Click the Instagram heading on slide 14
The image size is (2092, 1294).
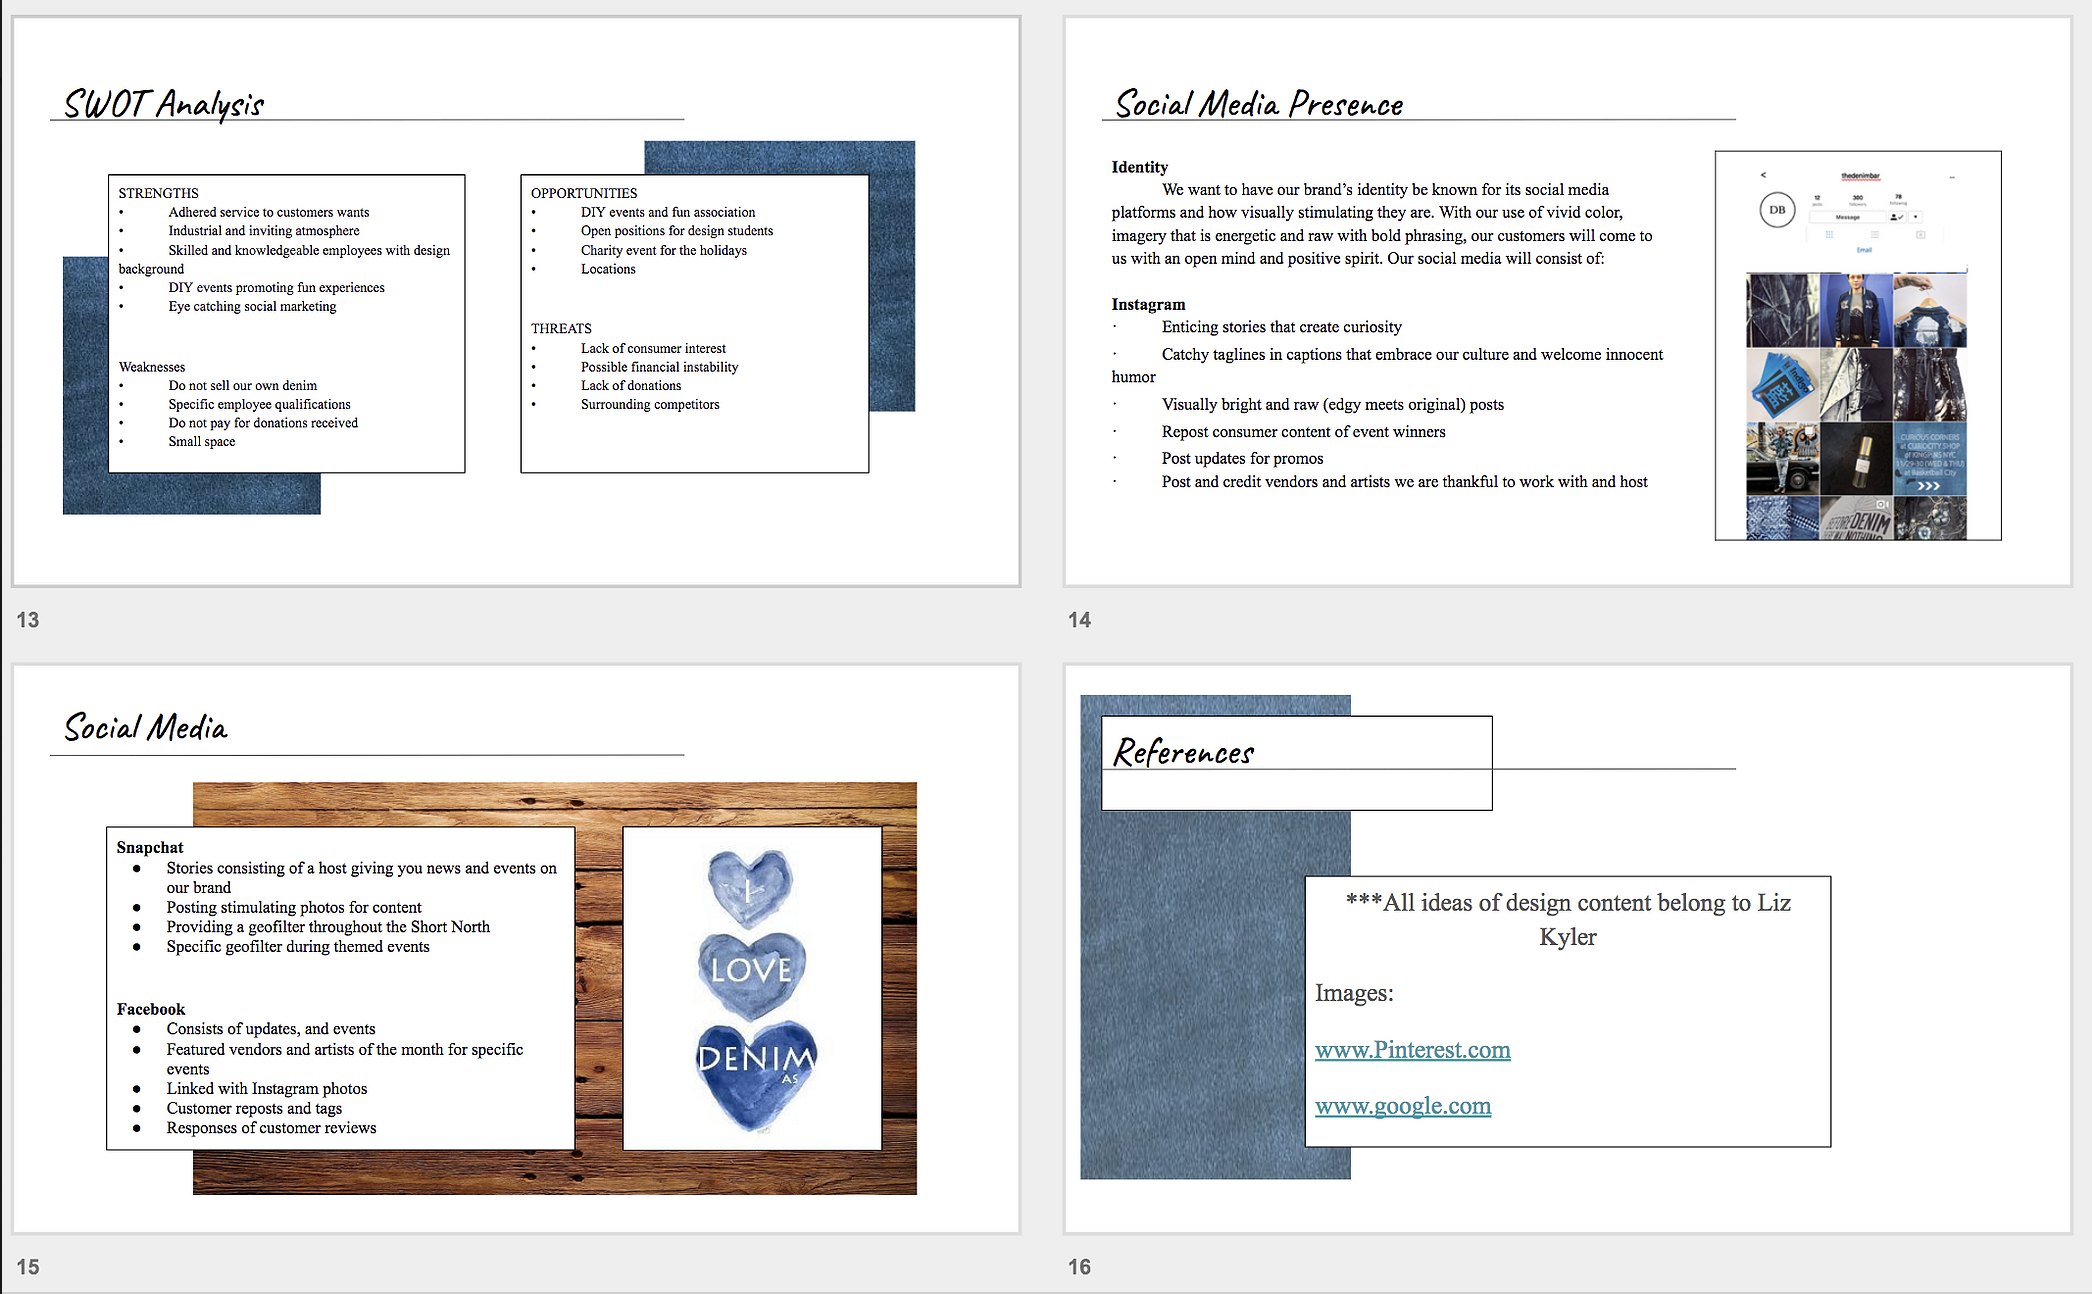(1148, 304)
